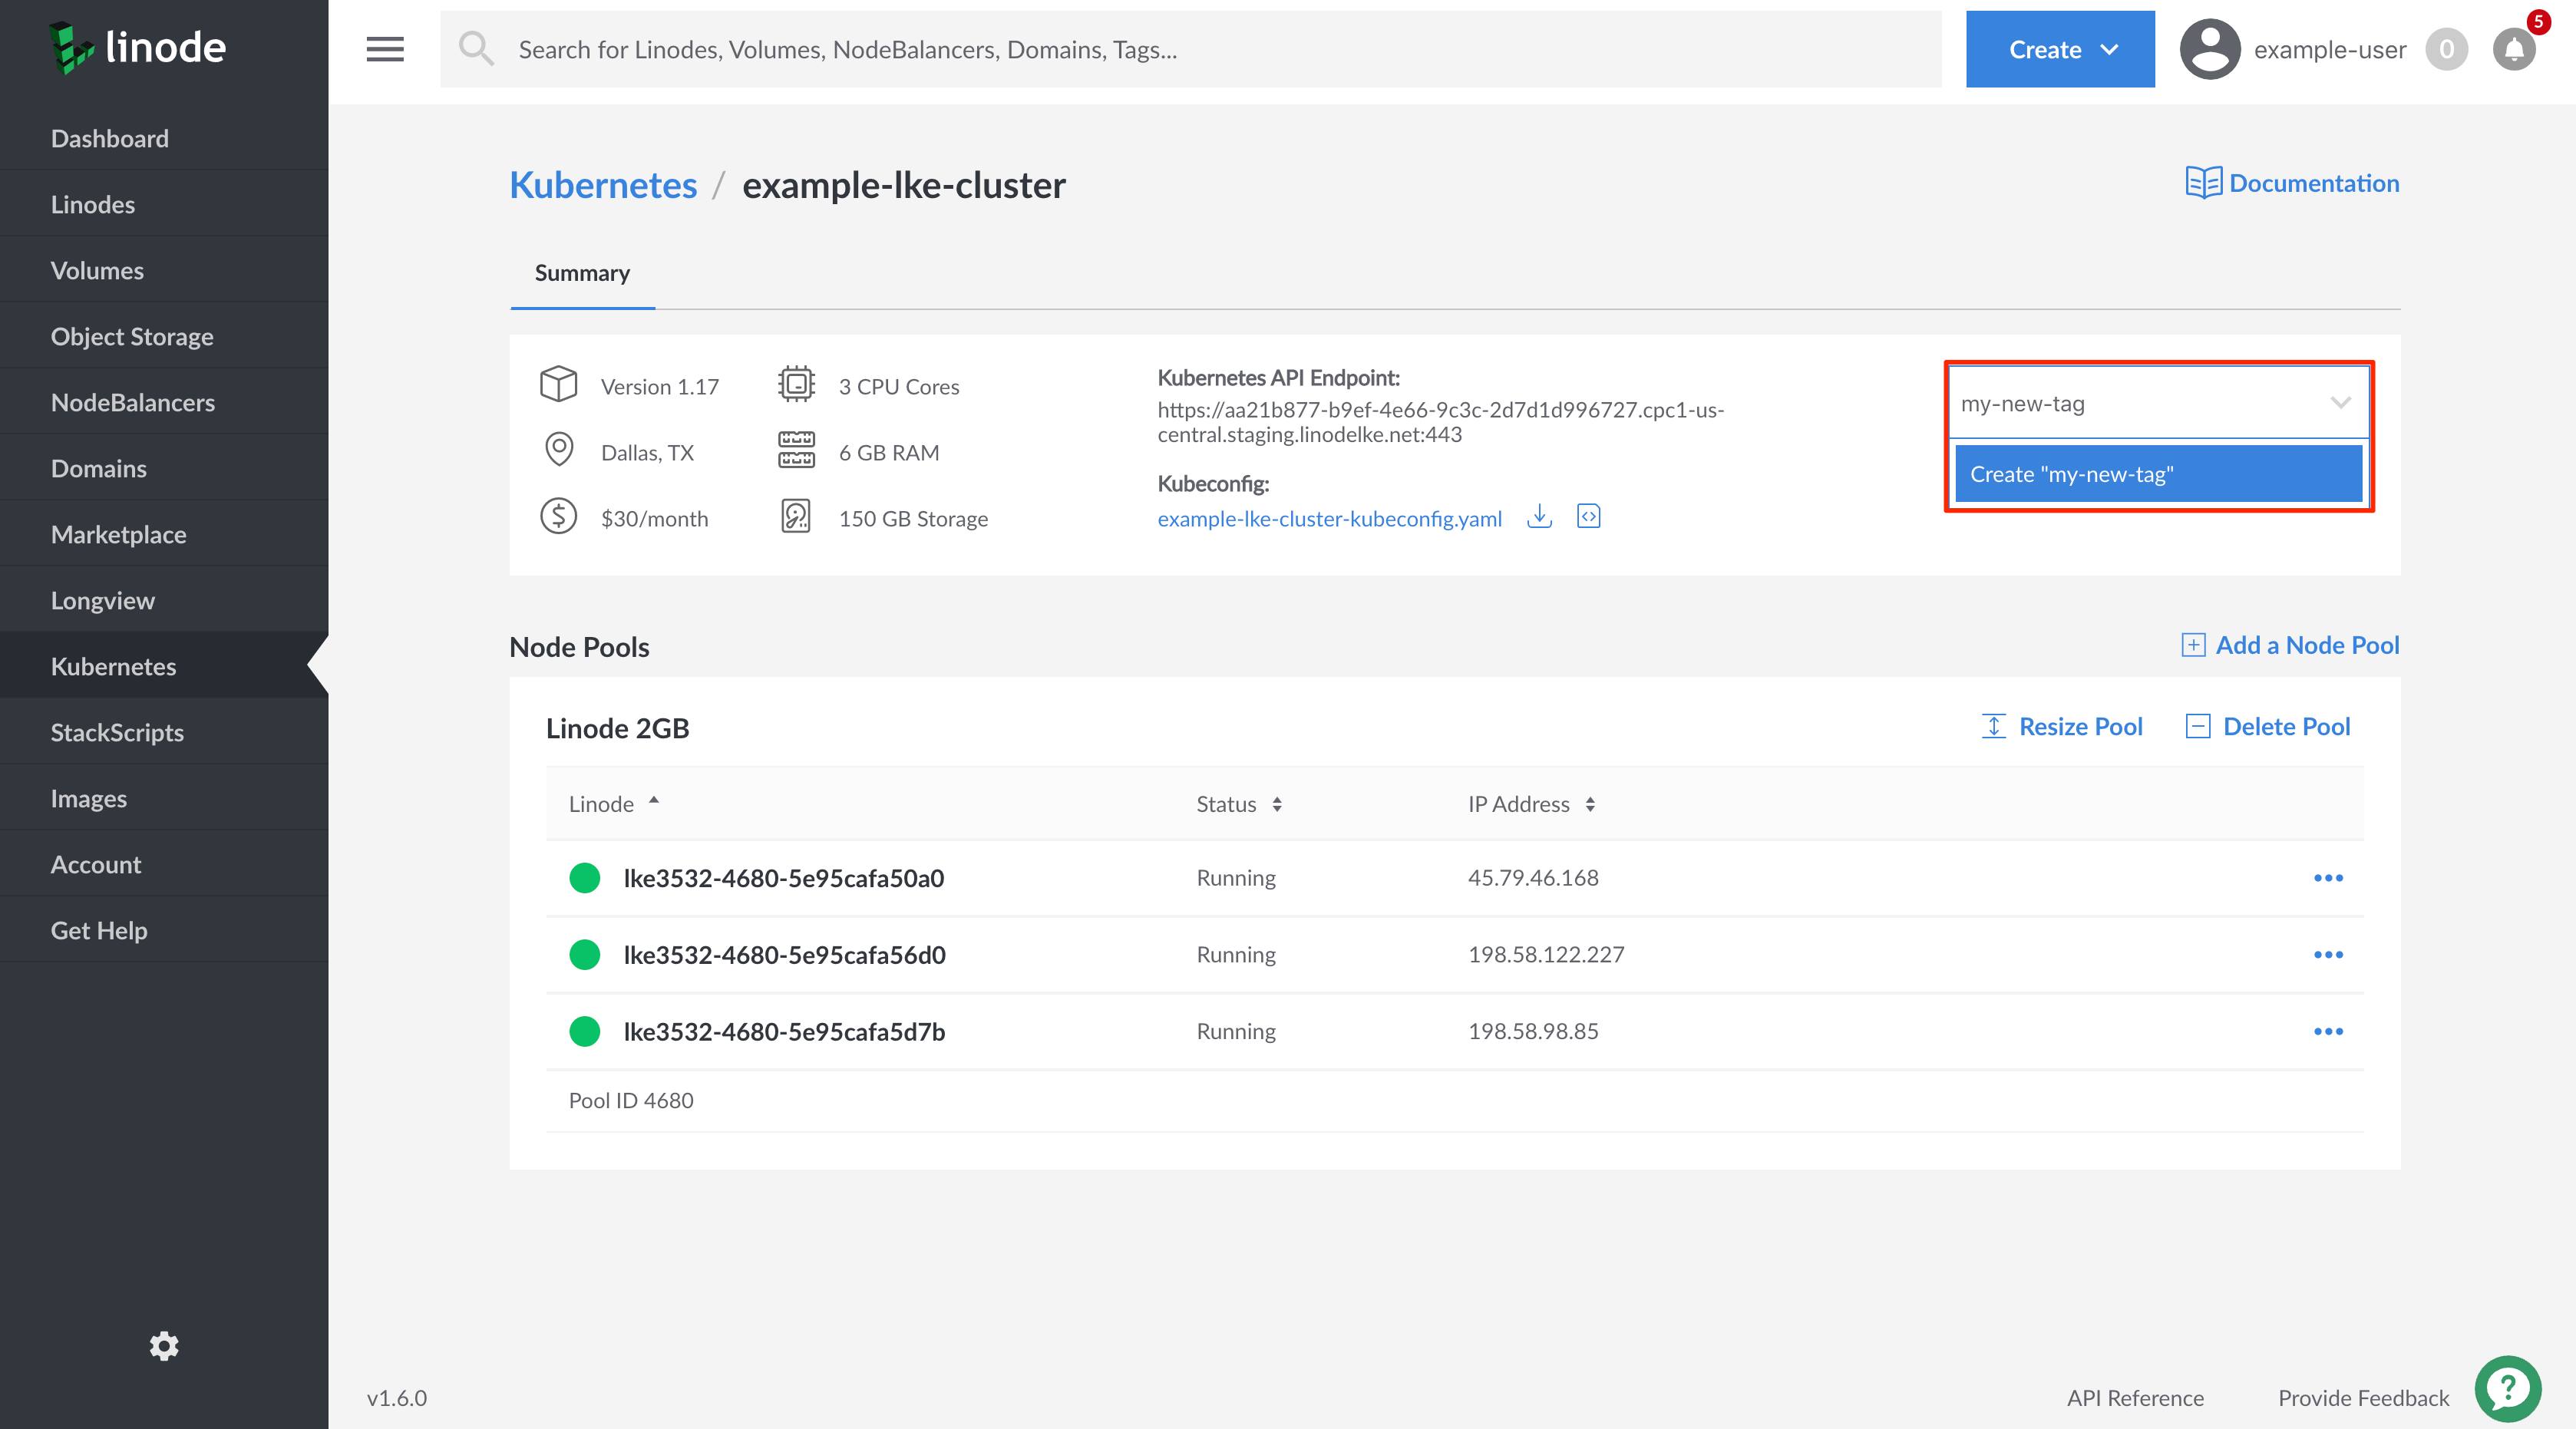
Task: Toggle sort direction on Linode column
Action: tap(654, 802)
